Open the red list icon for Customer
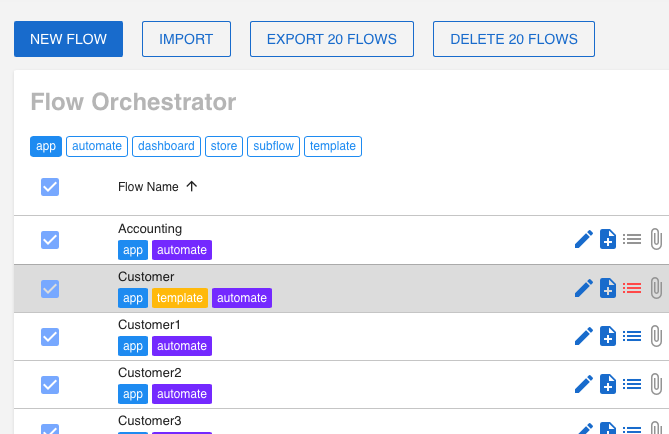The width and height of the screenshot is (669, 434). pos(632,288)
